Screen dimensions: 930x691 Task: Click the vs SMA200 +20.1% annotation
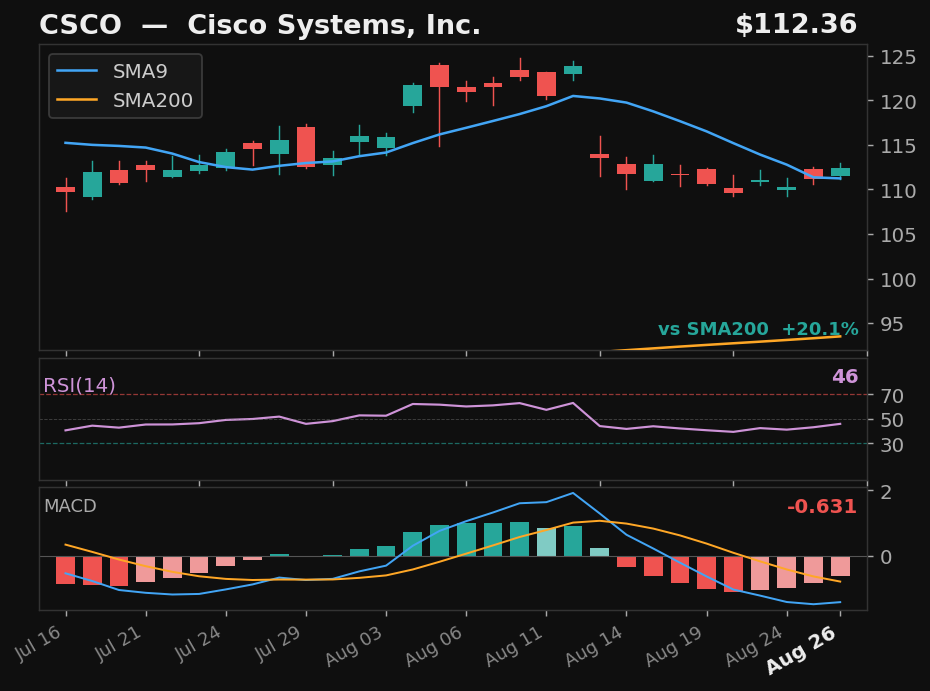(x=758, y=329)
